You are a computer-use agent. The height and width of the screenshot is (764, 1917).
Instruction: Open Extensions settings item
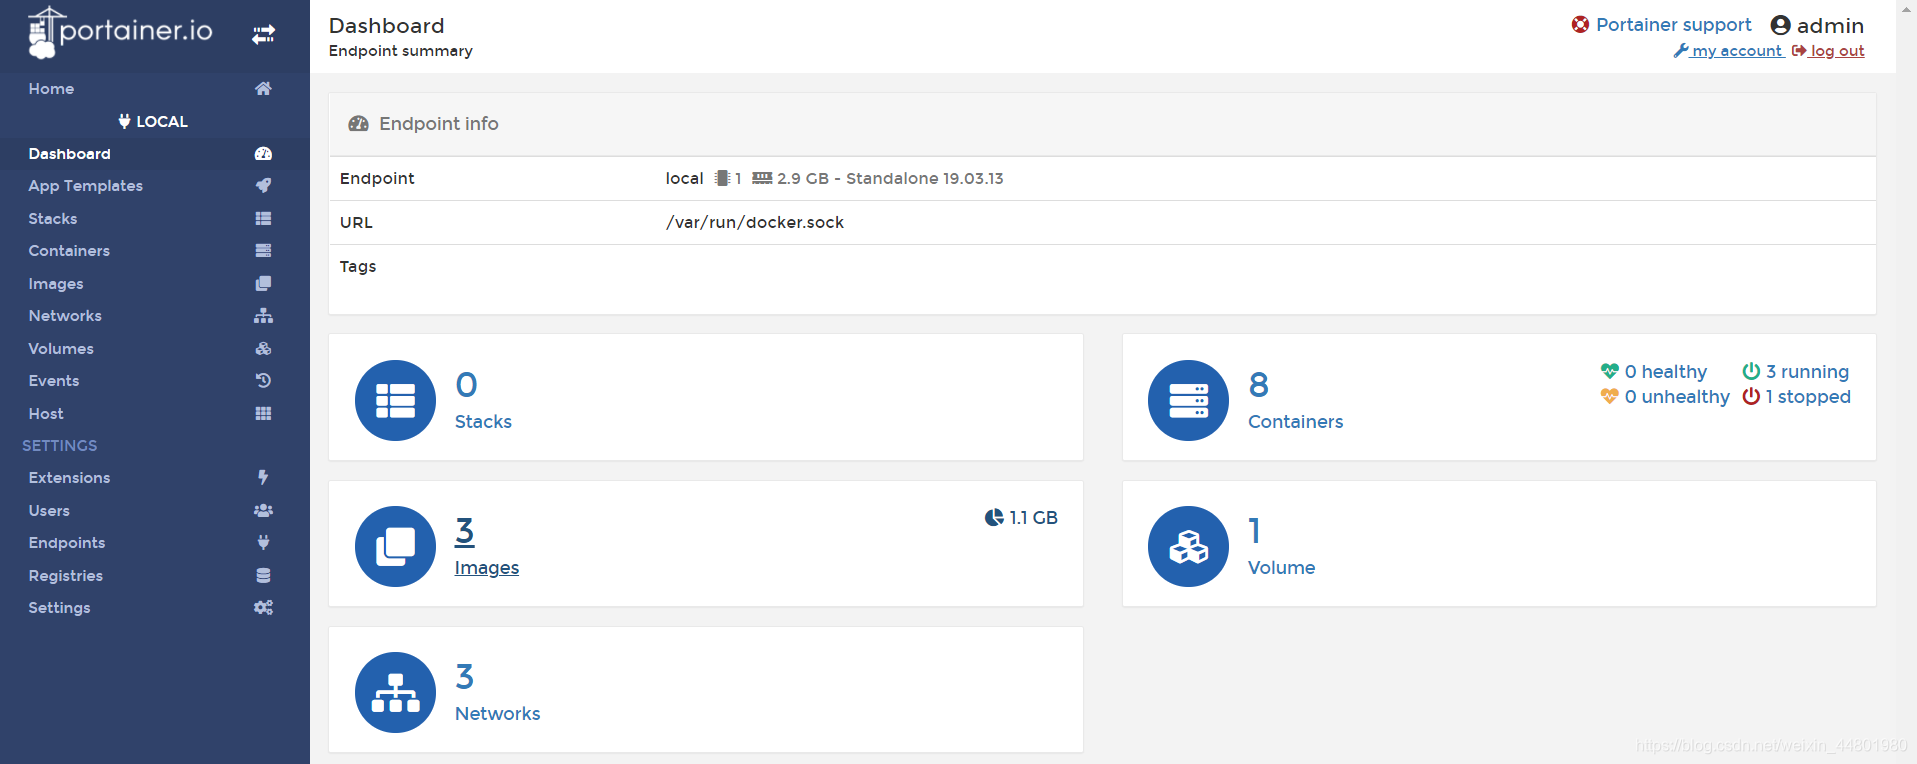(70, 478)
